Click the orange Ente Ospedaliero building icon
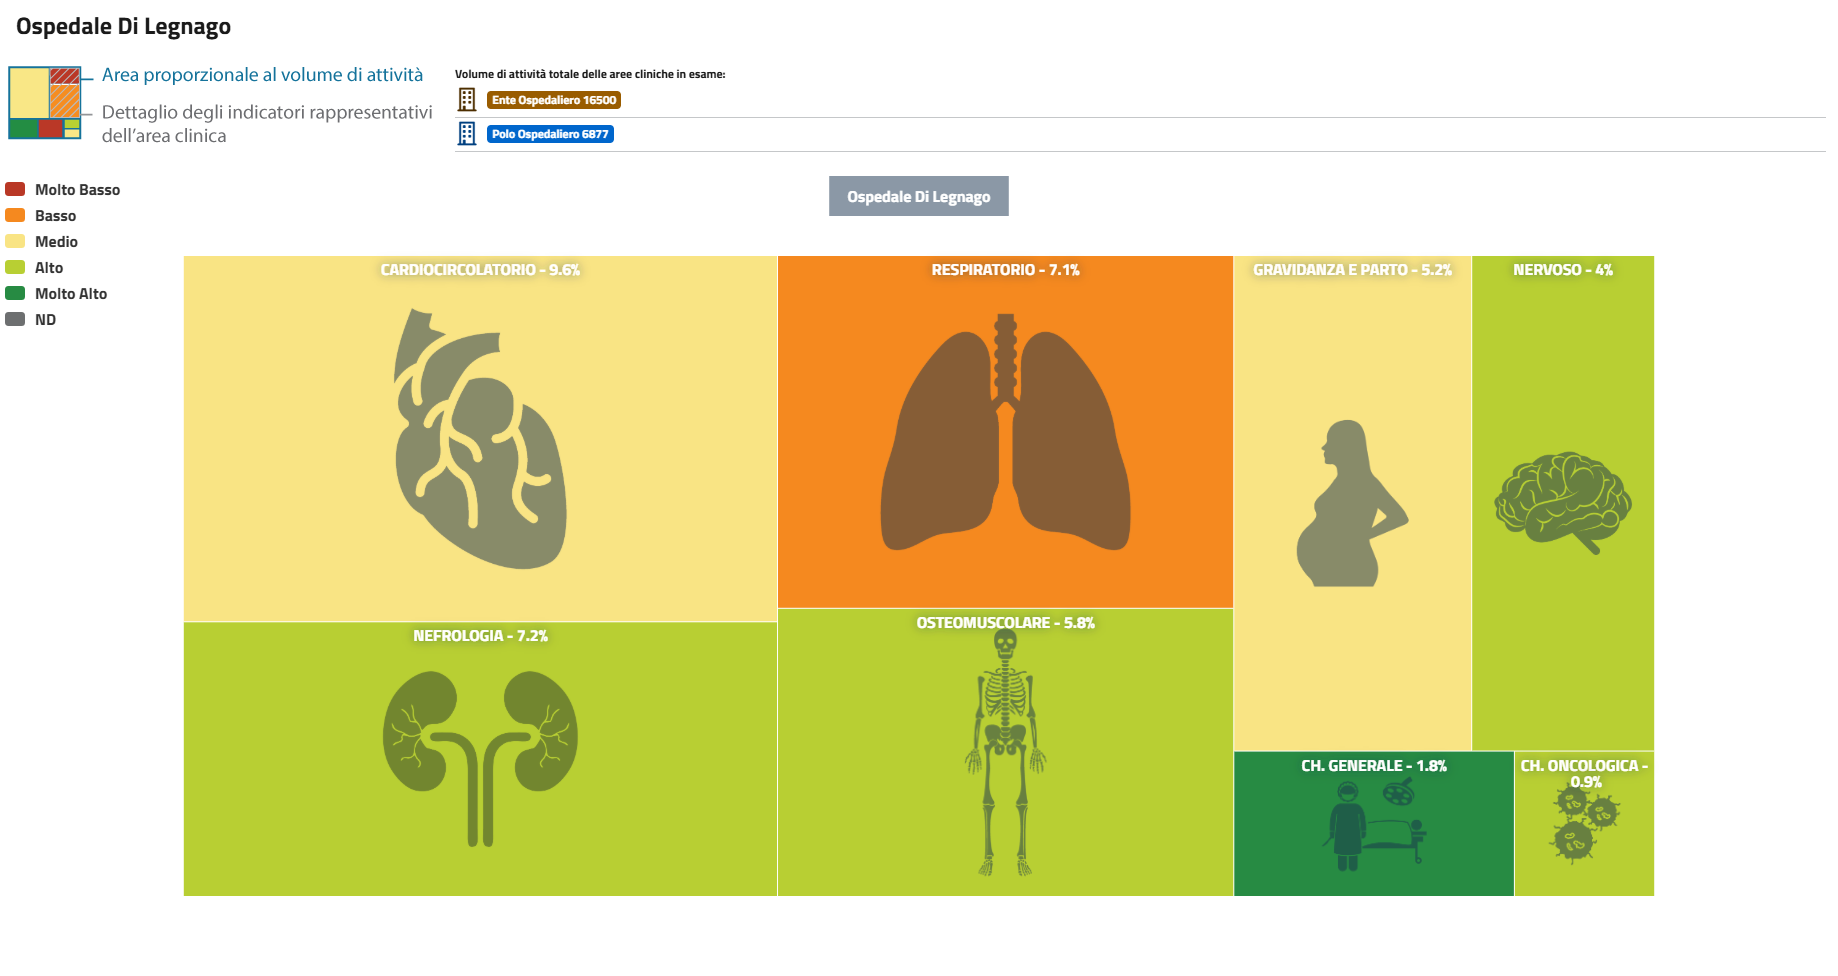 click(467, 100)
